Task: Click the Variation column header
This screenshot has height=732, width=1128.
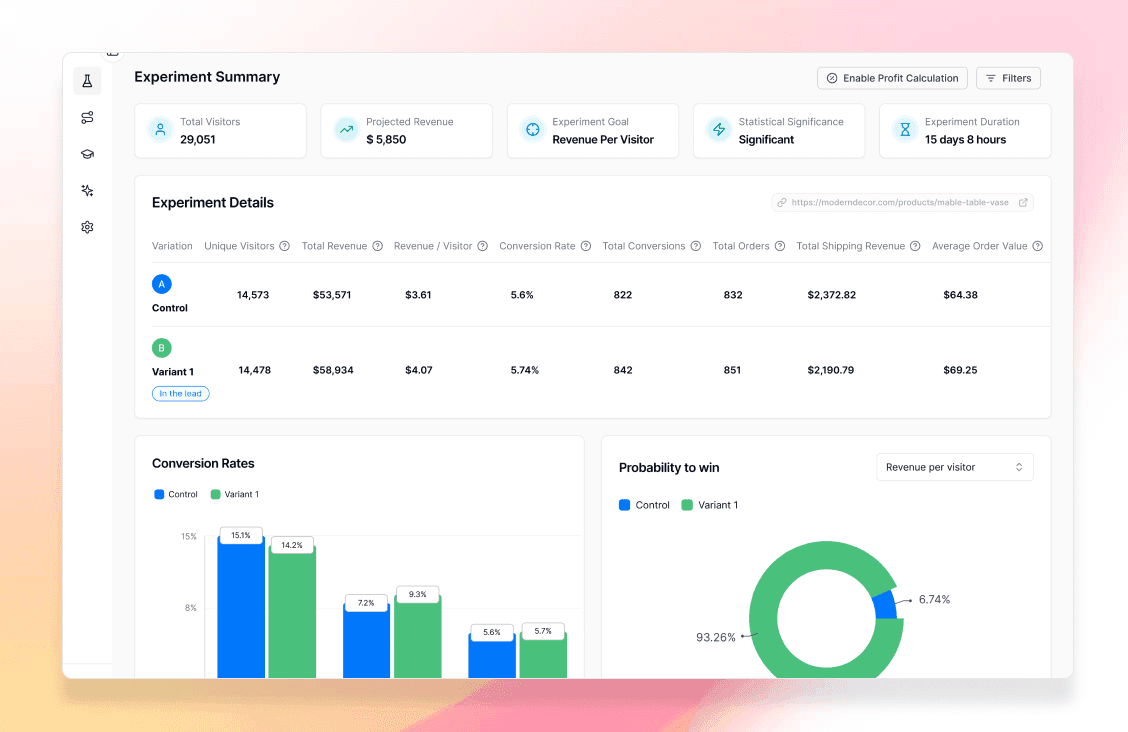Action: point(172,246)
